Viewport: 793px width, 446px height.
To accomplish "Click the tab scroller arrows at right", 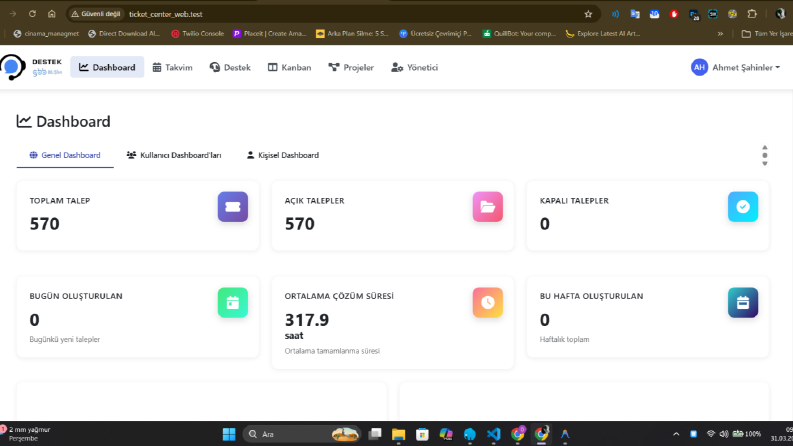I will (x=765, y=155).
